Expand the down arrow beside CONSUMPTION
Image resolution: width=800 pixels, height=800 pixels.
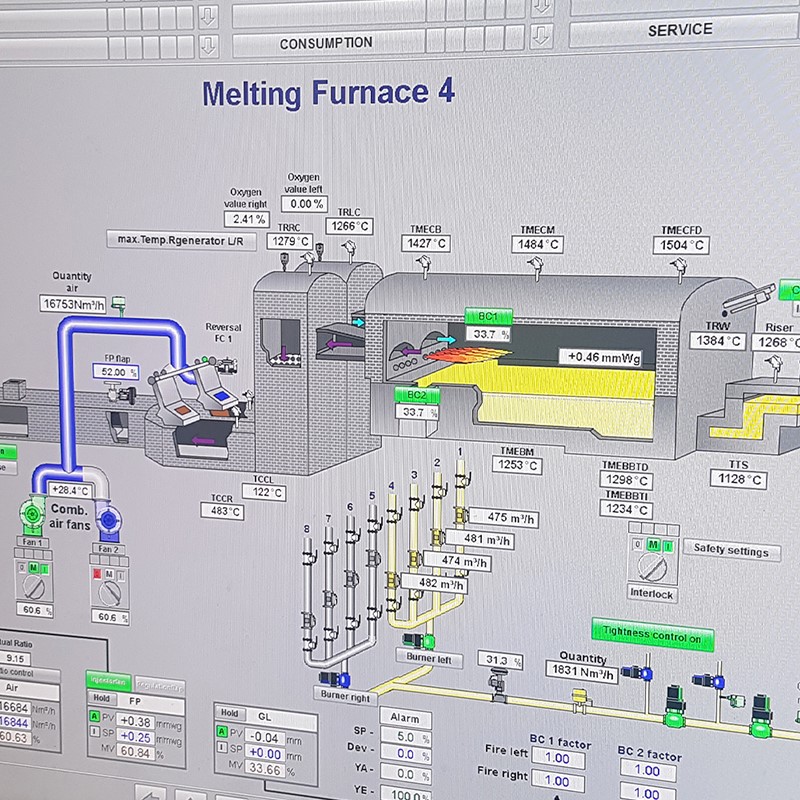[x=208, y=44]
